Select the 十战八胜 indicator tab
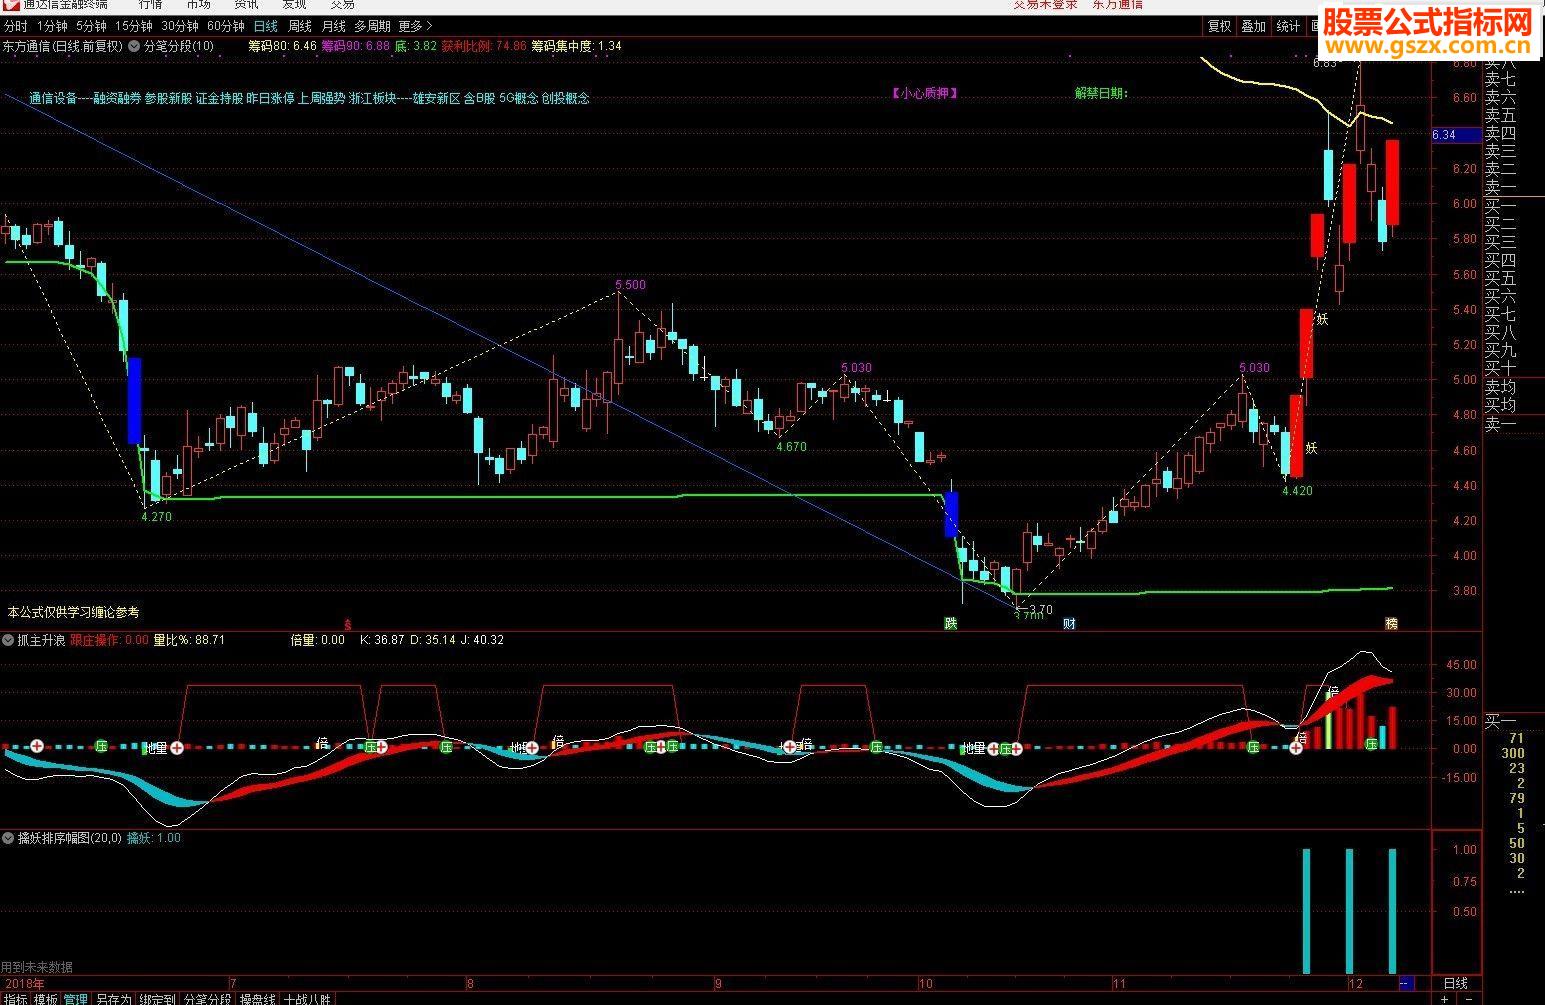The height and width of the screenshot is (1005, 1545). click(307, 998)
